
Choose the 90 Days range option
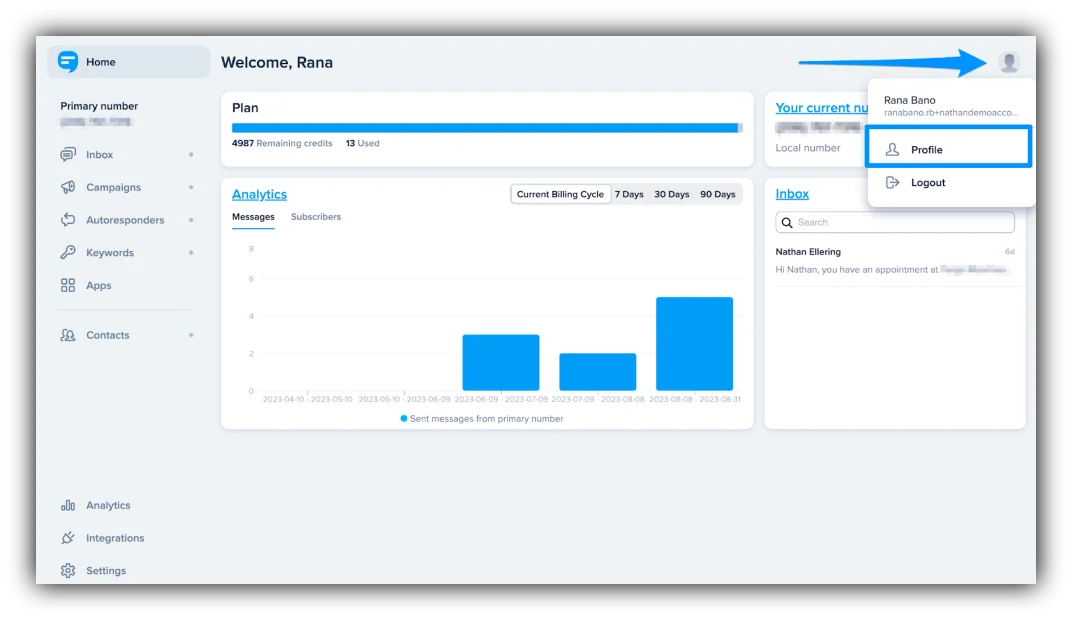coord(717,194)
